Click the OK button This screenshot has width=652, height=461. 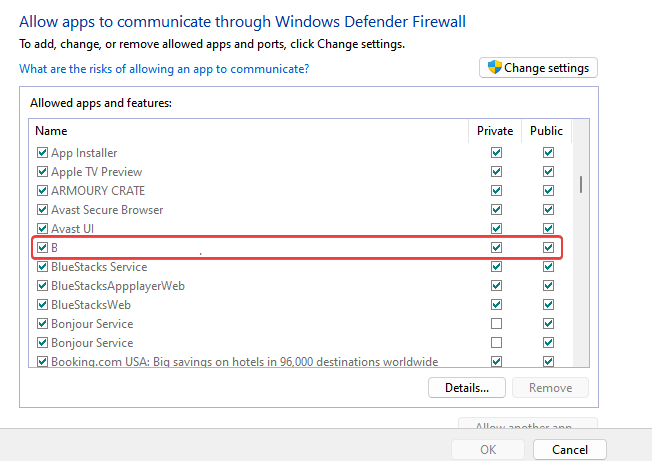[x=488, y=449]
